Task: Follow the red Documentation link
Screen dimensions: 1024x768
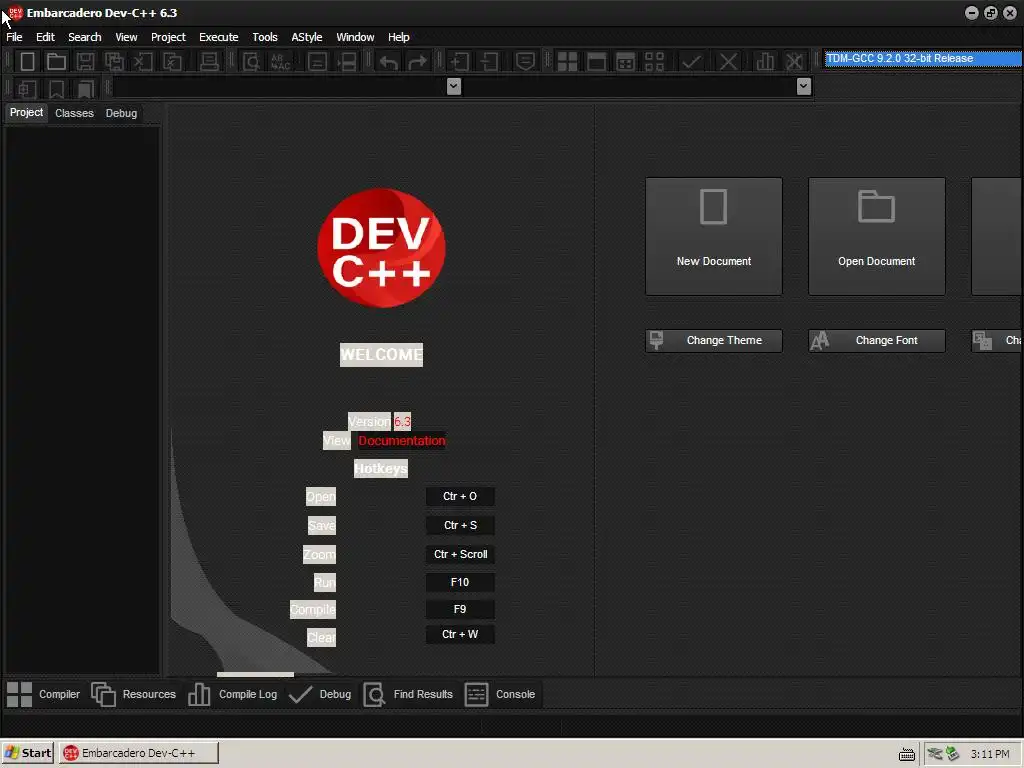Action: 402,441
